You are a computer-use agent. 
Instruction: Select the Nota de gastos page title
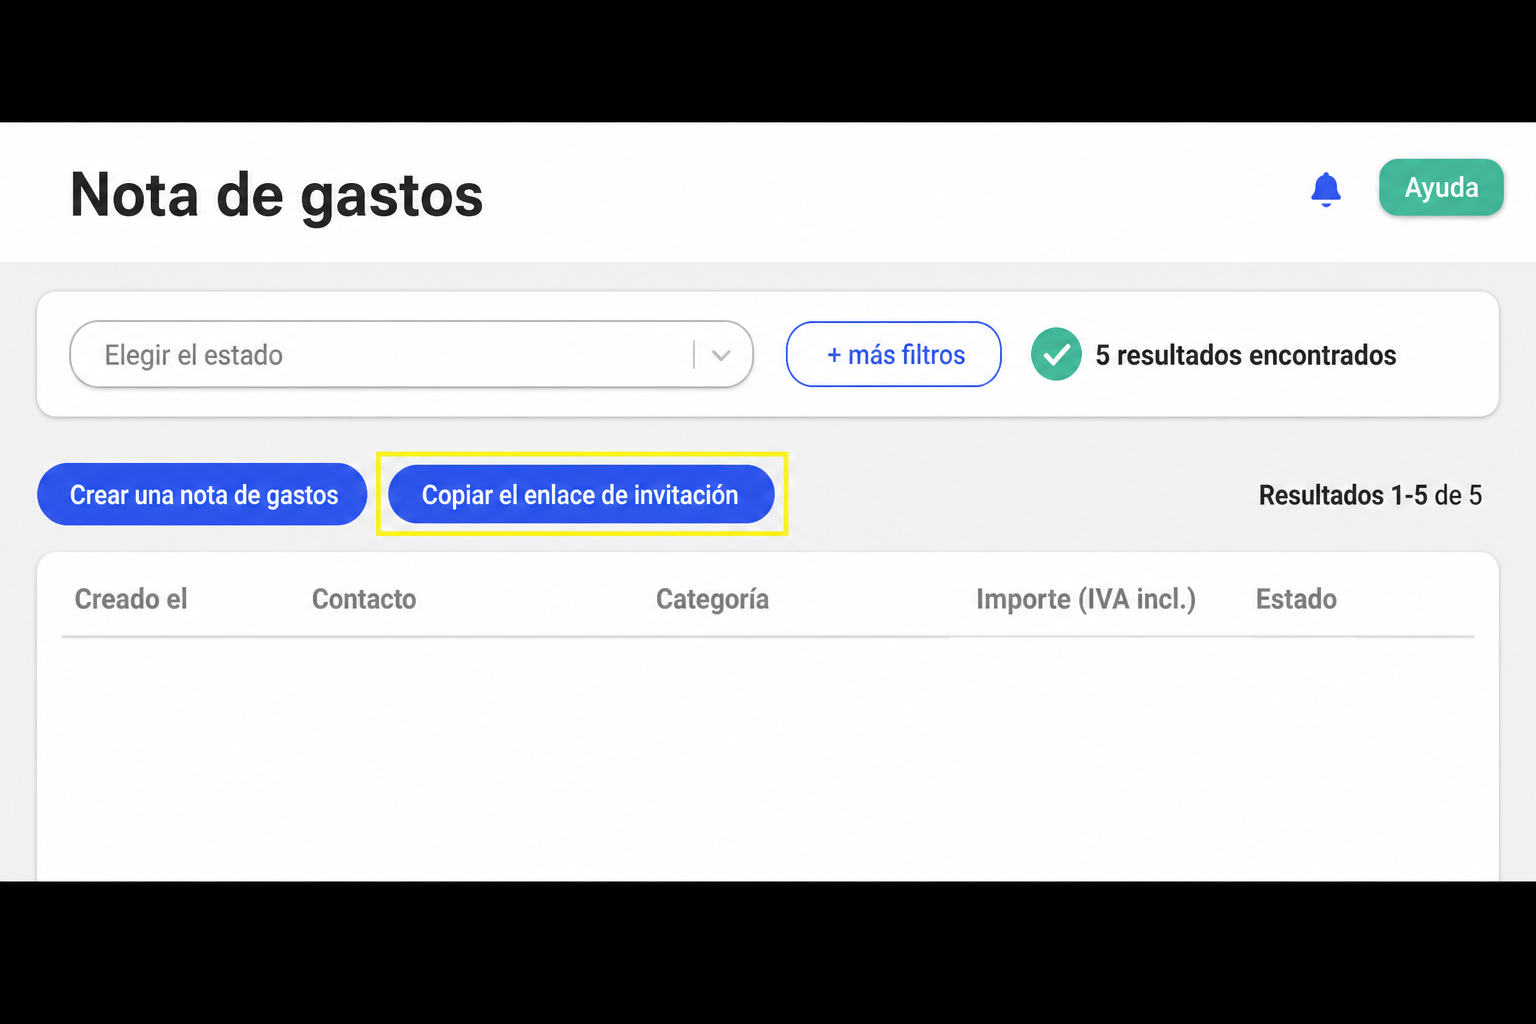[277, 194]
